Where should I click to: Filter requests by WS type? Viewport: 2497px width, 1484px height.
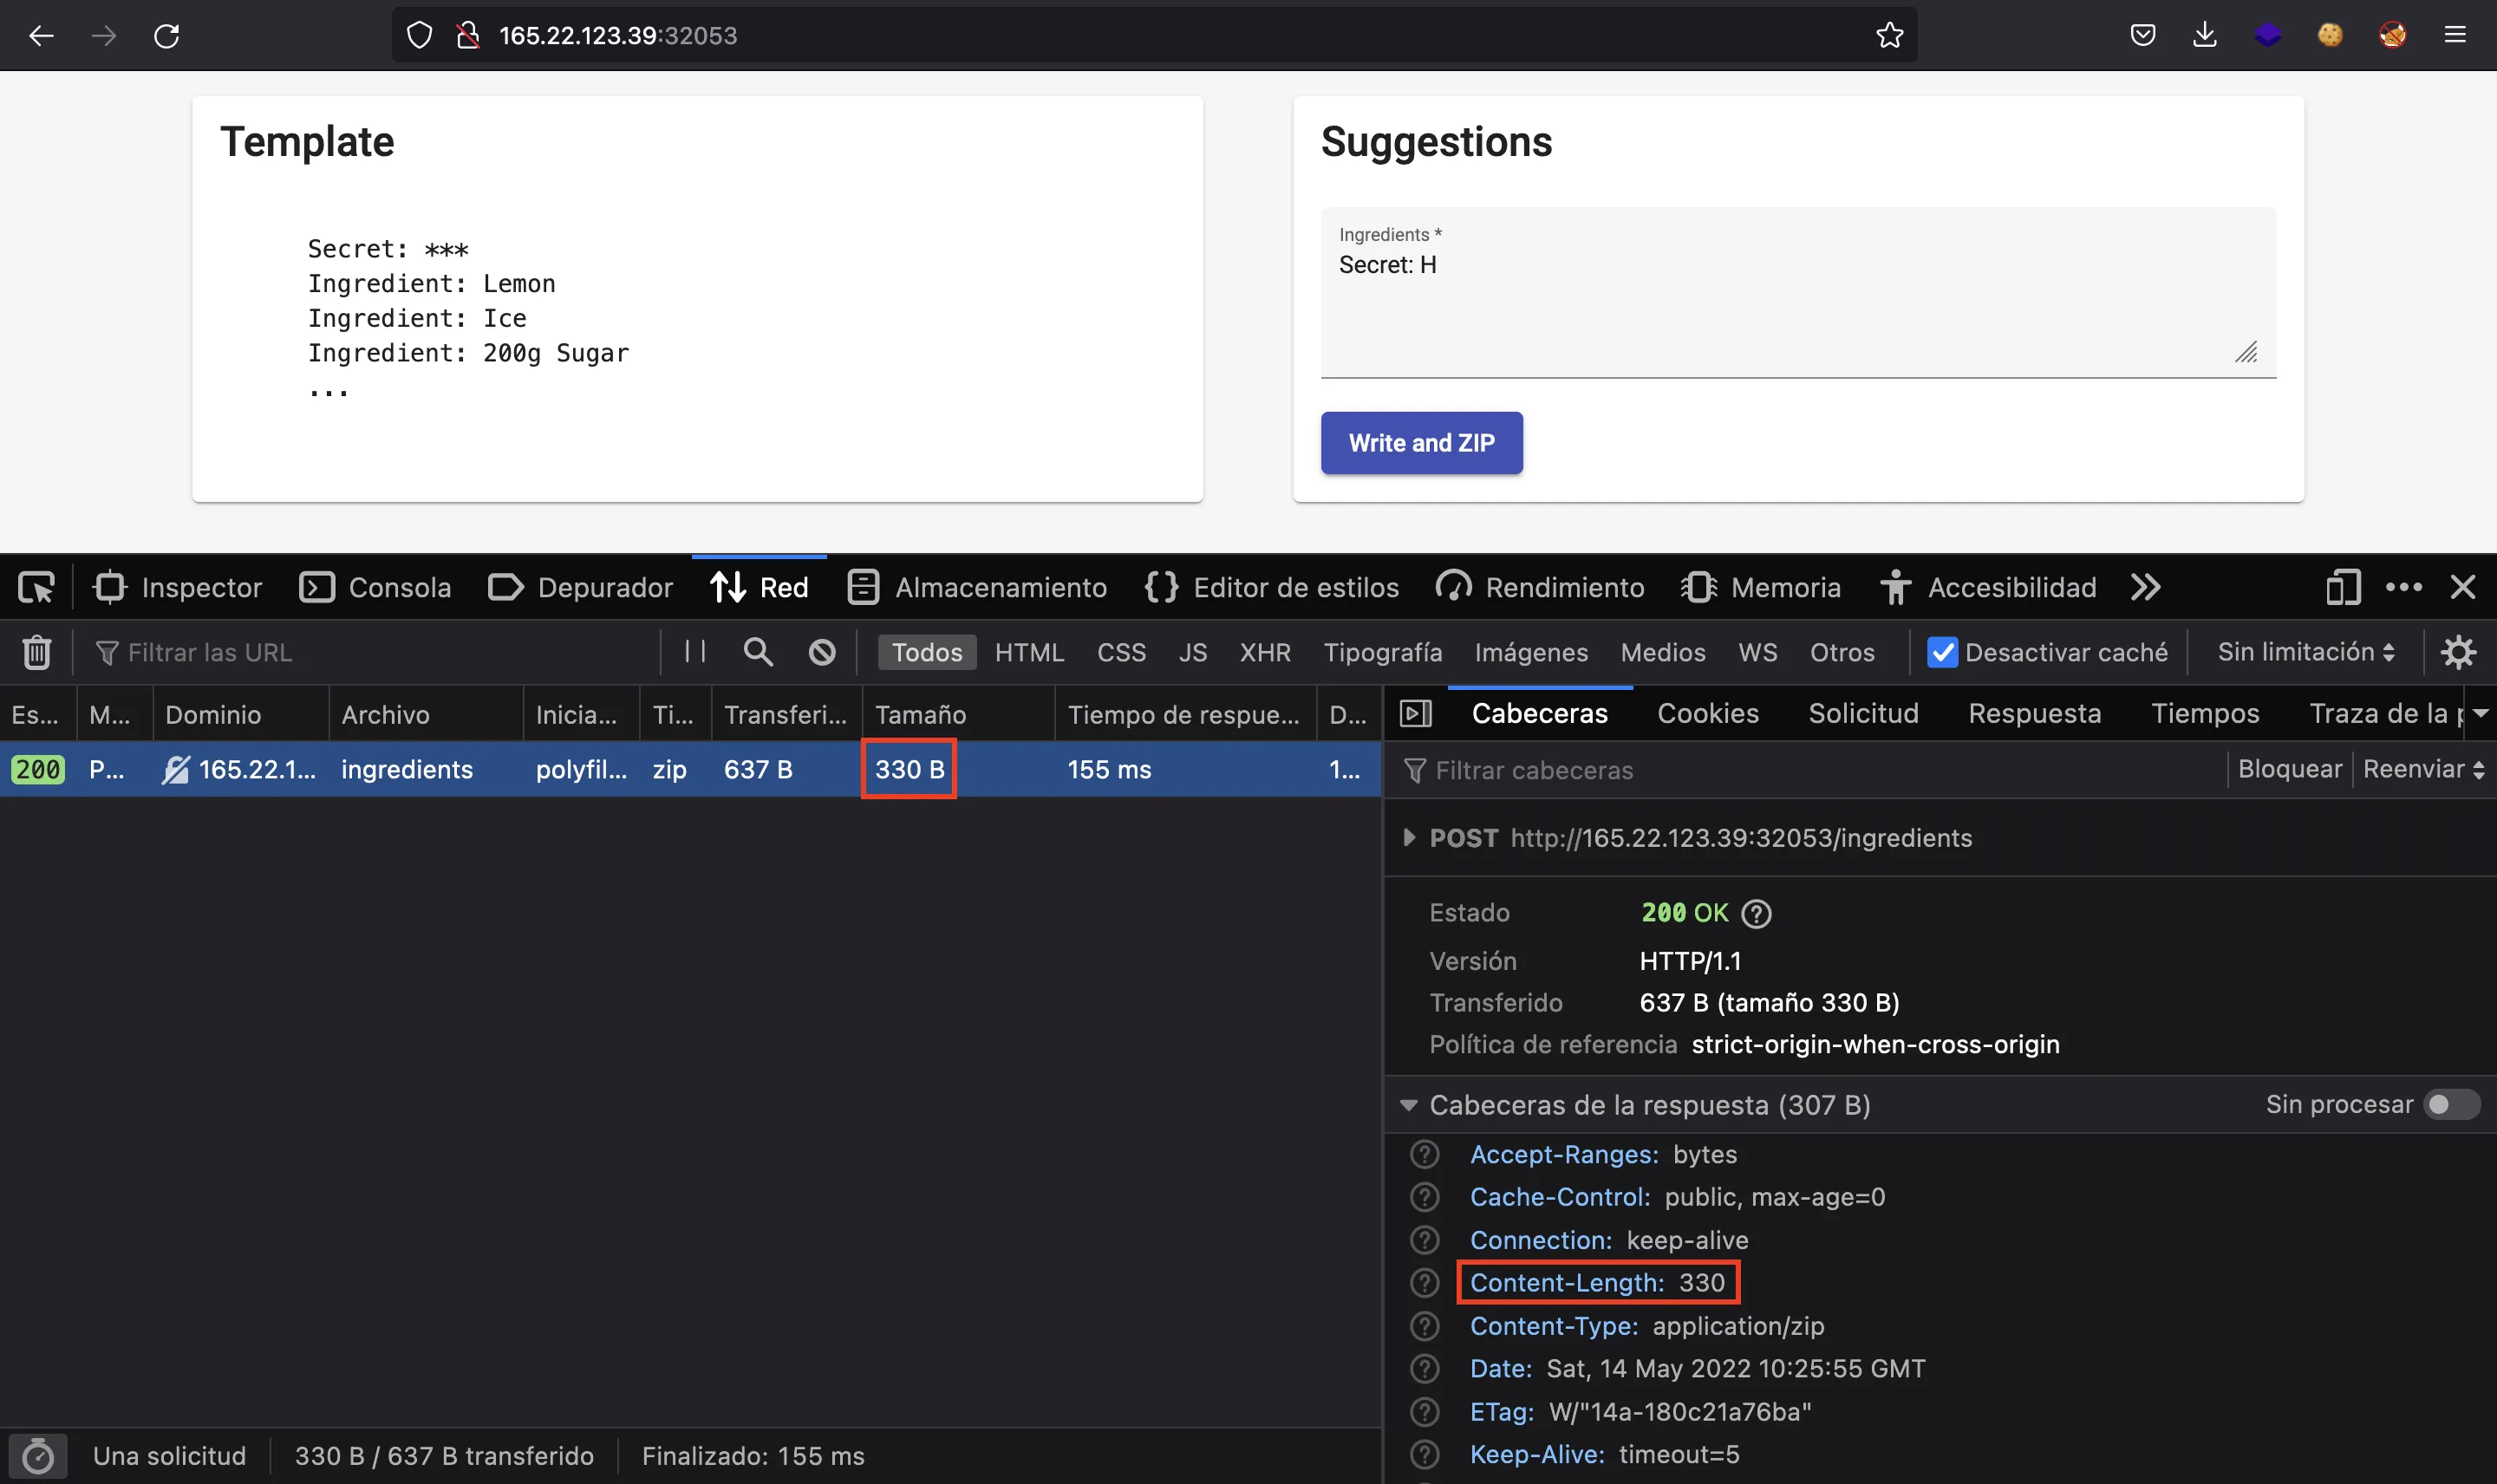1757,652
